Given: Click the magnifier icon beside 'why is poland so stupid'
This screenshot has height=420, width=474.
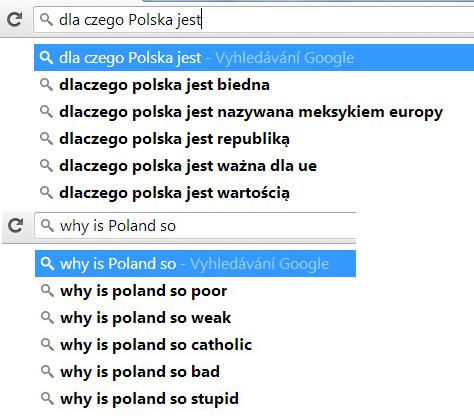Looking at the screenshot, I should click(47, 398).
